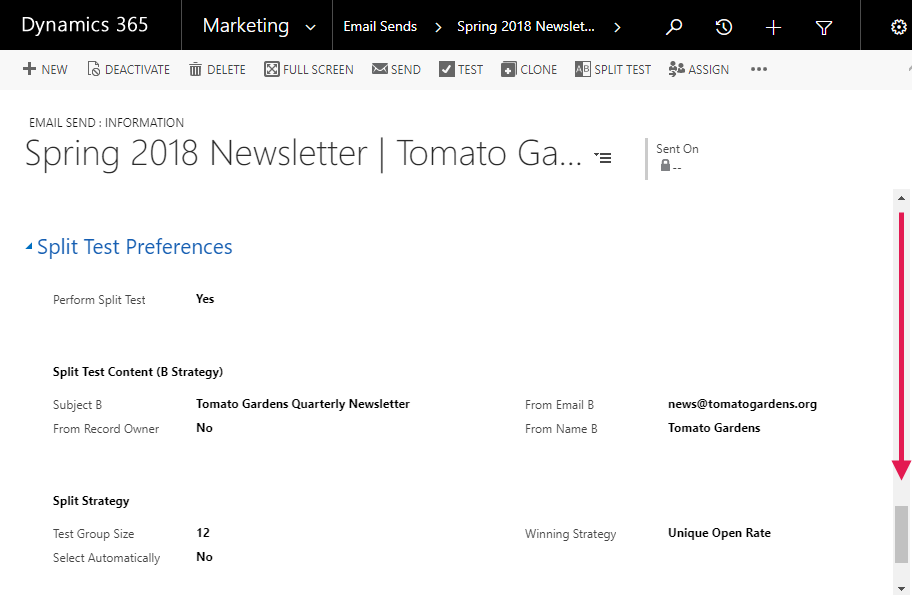Edit From Name B value
The height and width of the screenshot is (595, 912).
point(714,428)
